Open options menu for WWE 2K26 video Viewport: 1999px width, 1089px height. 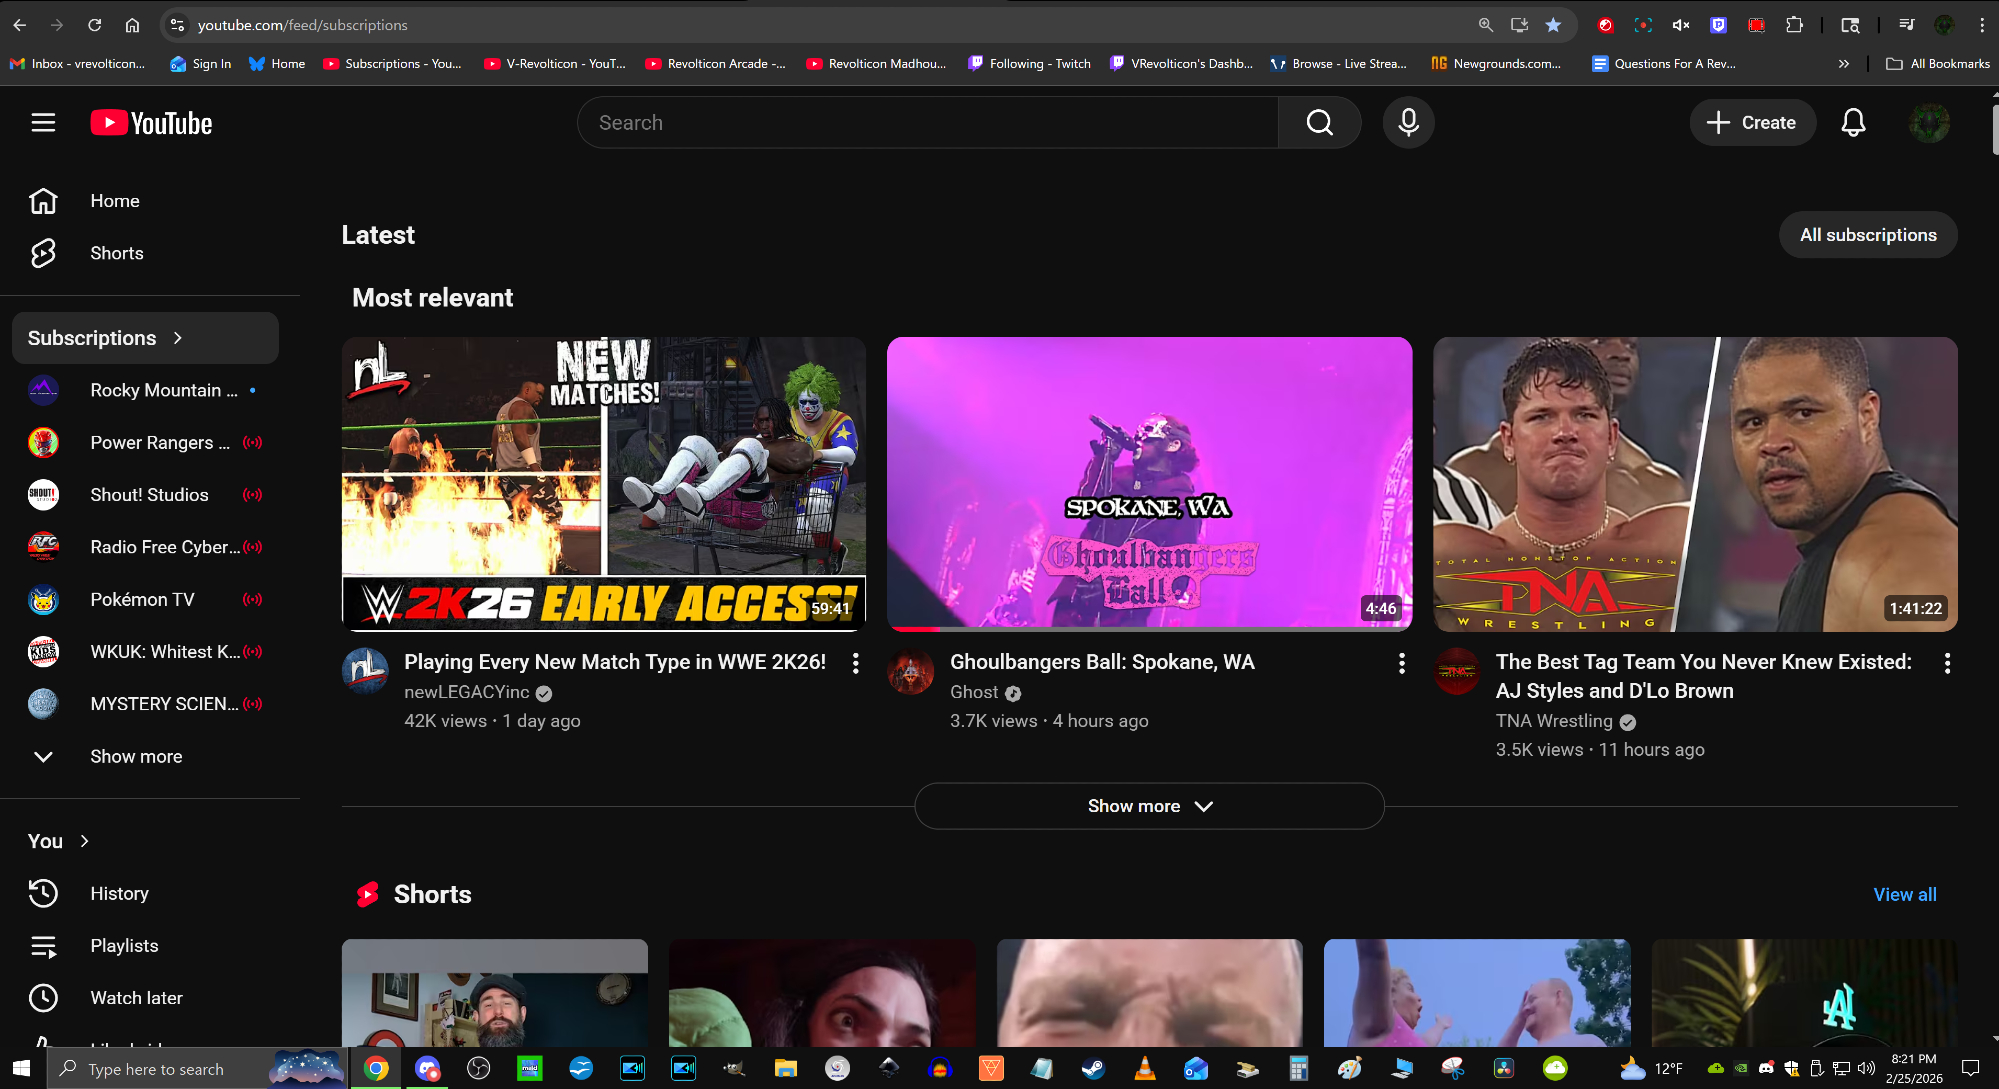point(855,663)
